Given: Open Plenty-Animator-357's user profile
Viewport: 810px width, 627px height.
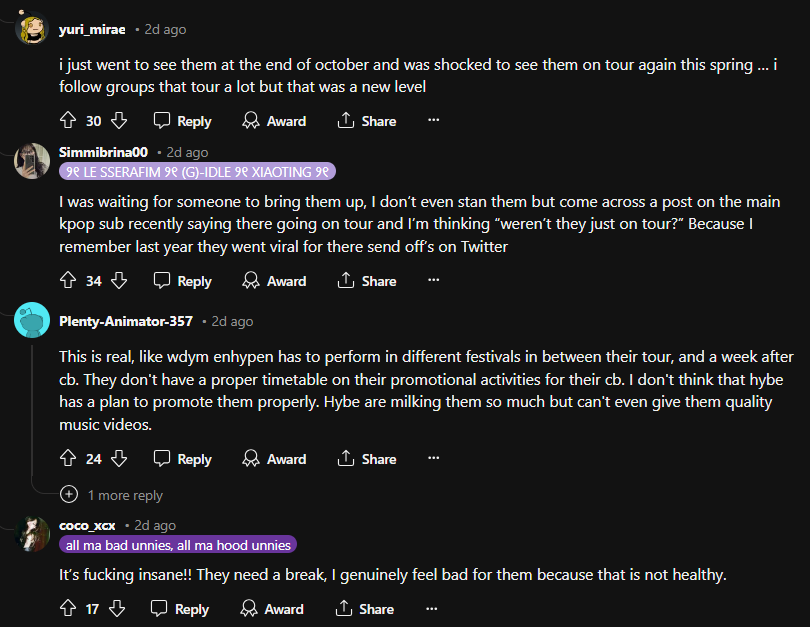Looking at the screenshot, I should [x=125, y=321].
